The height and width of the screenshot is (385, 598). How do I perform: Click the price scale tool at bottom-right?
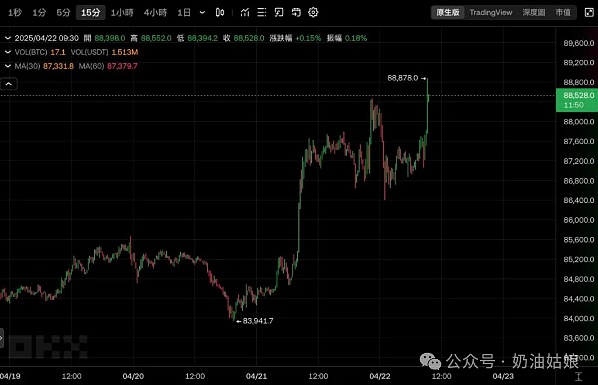(x=579, y=376)
